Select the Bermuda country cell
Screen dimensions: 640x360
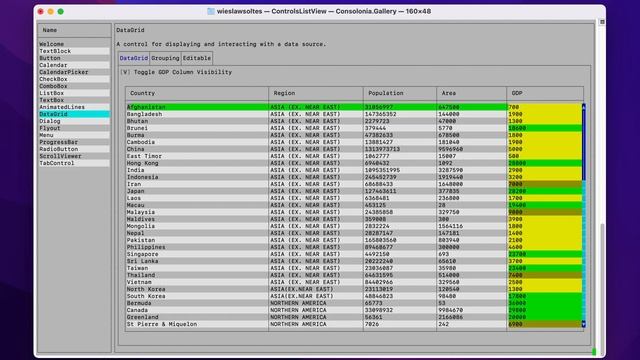197,303
